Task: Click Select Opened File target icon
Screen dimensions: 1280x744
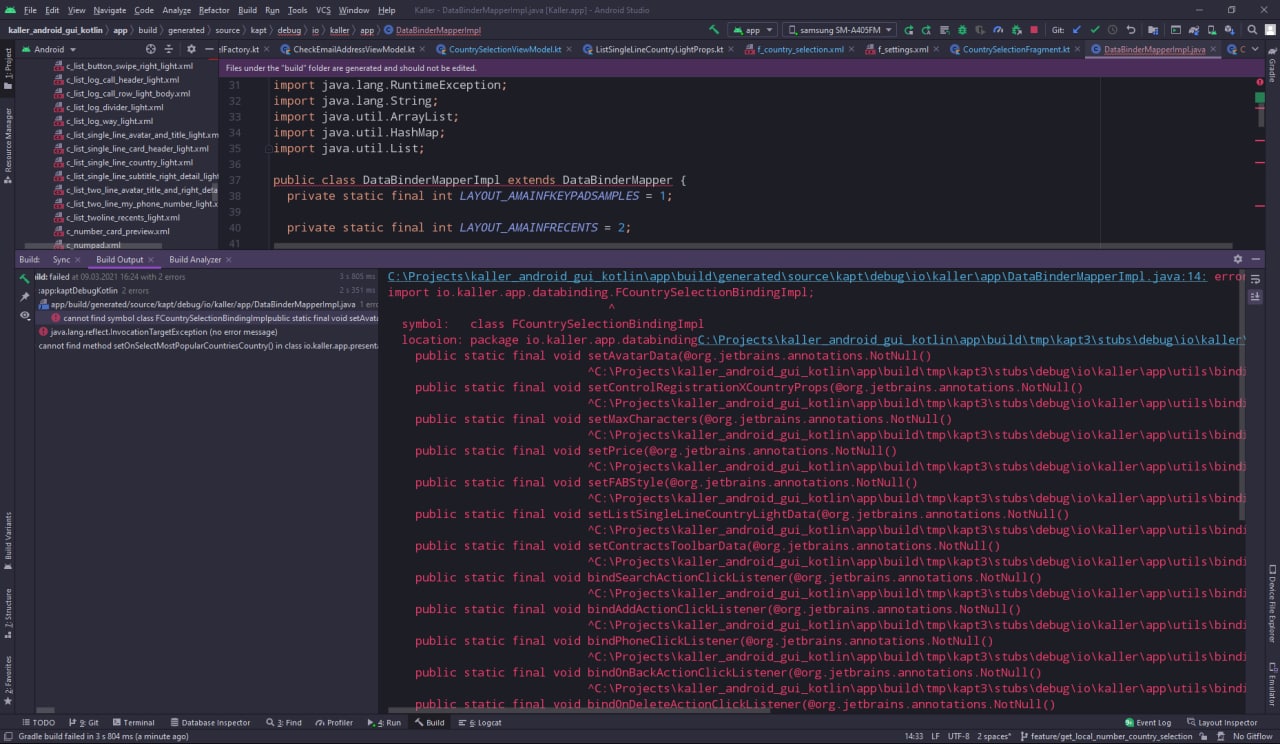Action: coord(151,49)
